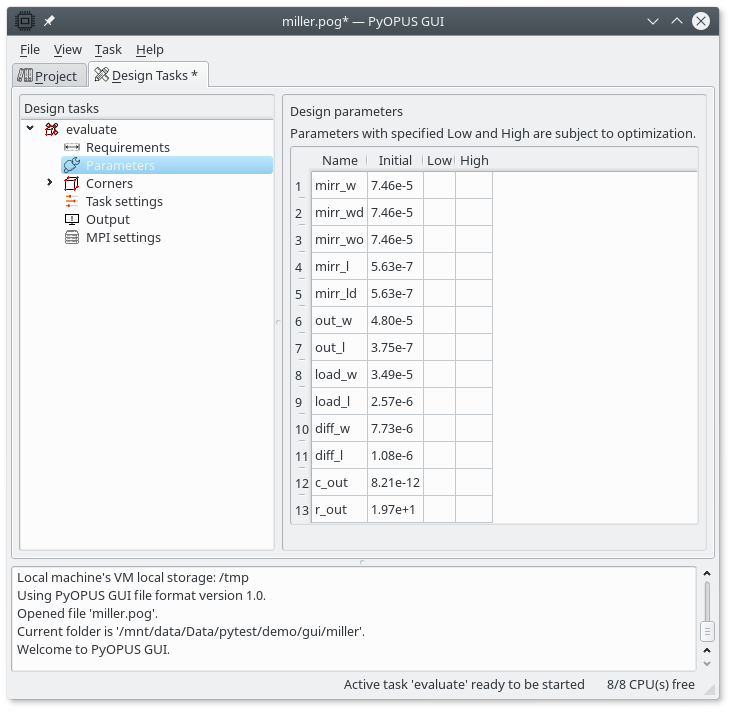Click the pin icon in title bar

(x=48, y=21)
